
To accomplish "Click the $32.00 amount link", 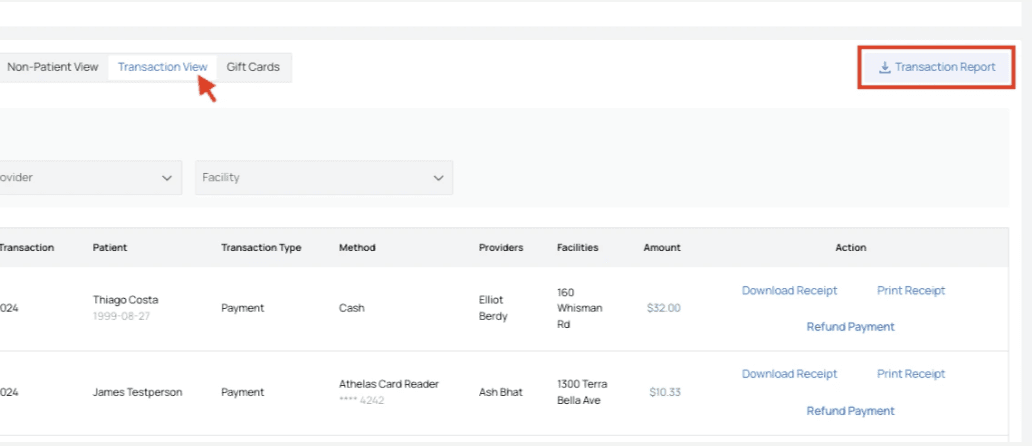I will pyautogui.click(x=663, y=308).
